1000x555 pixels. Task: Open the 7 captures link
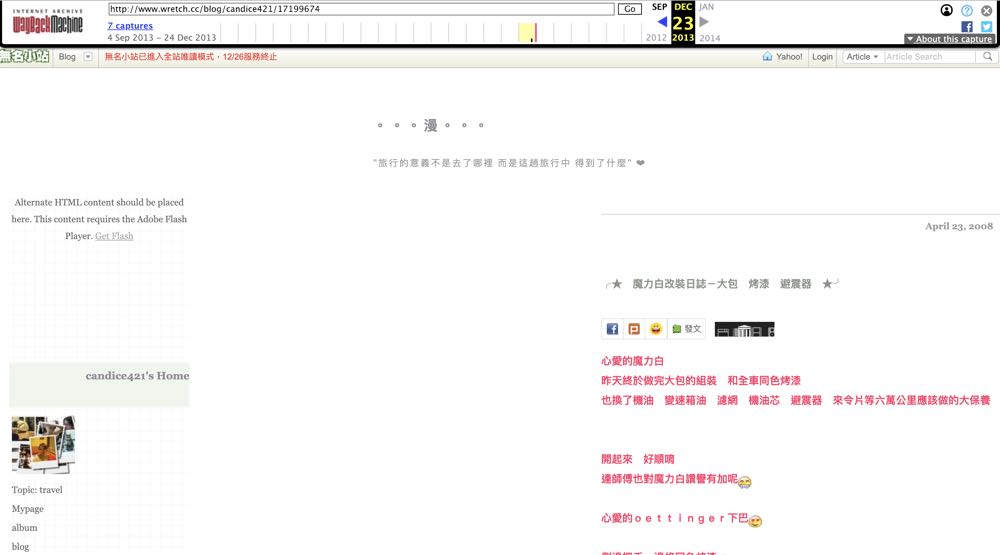point(130,26)
